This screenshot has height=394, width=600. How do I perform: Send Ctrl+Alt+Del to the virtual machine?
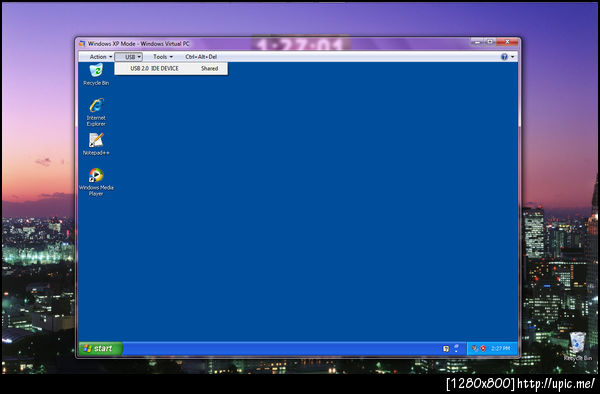click(x=201, y=57)
